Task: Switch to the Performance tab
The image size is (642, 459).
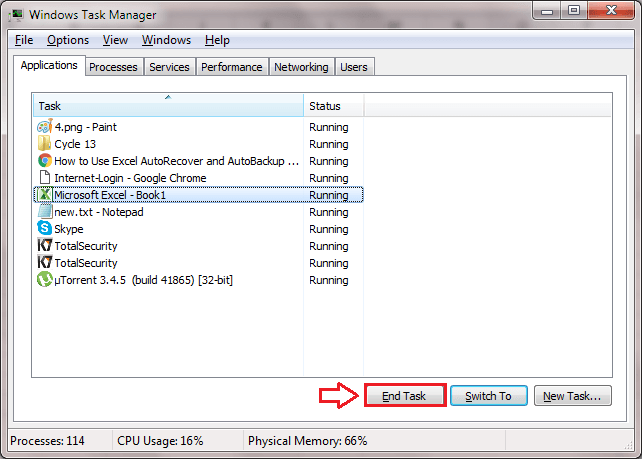Action: 232,67
